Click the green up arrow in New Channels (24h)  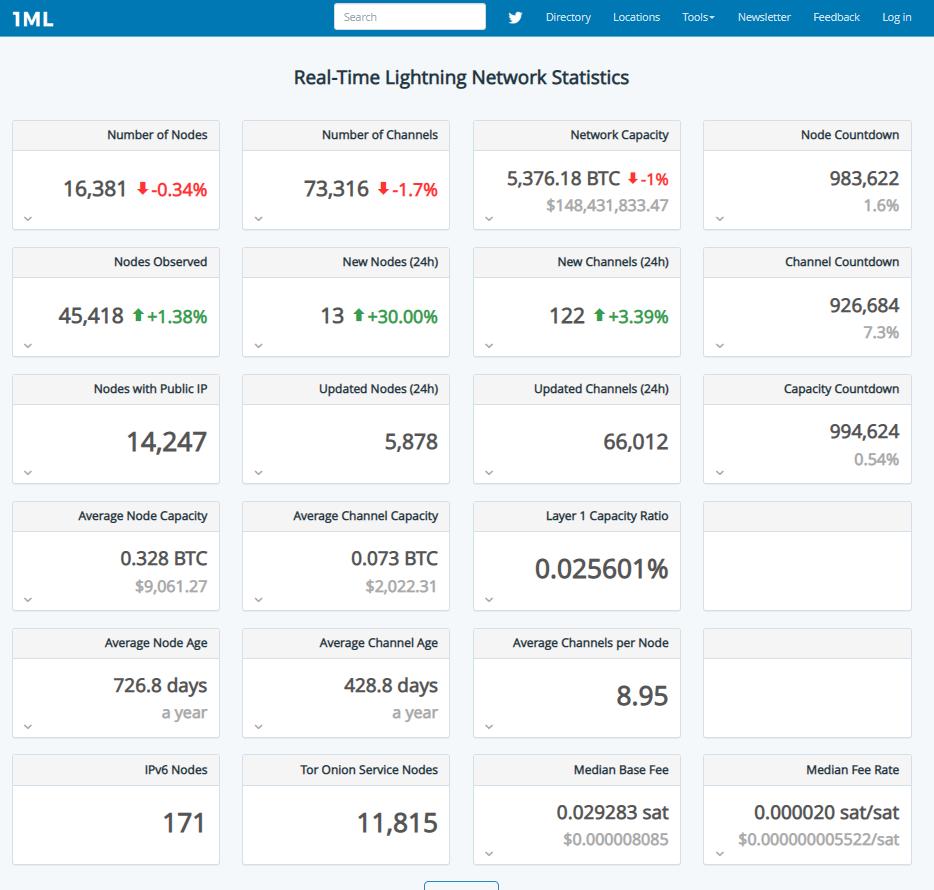pos(599,316)
